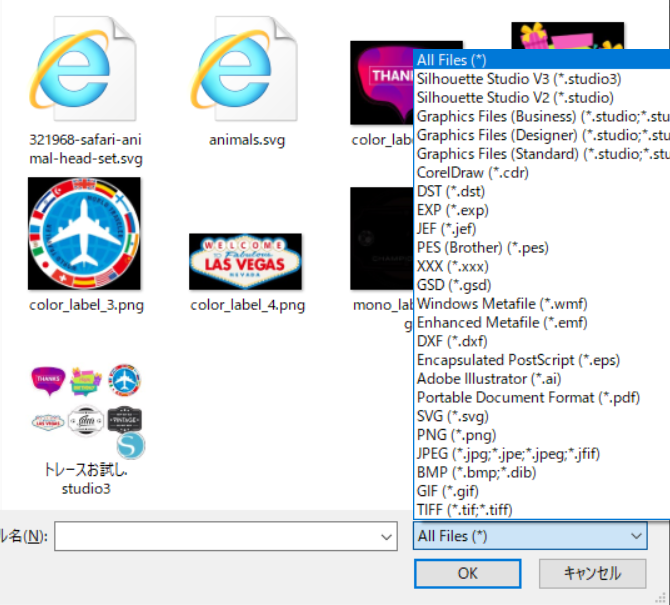Filter by JPEG (*.jpg;*.jpe;*.jpeg;*.jfif)
This screenshot has width=670, height=605.
pos(541,454)
